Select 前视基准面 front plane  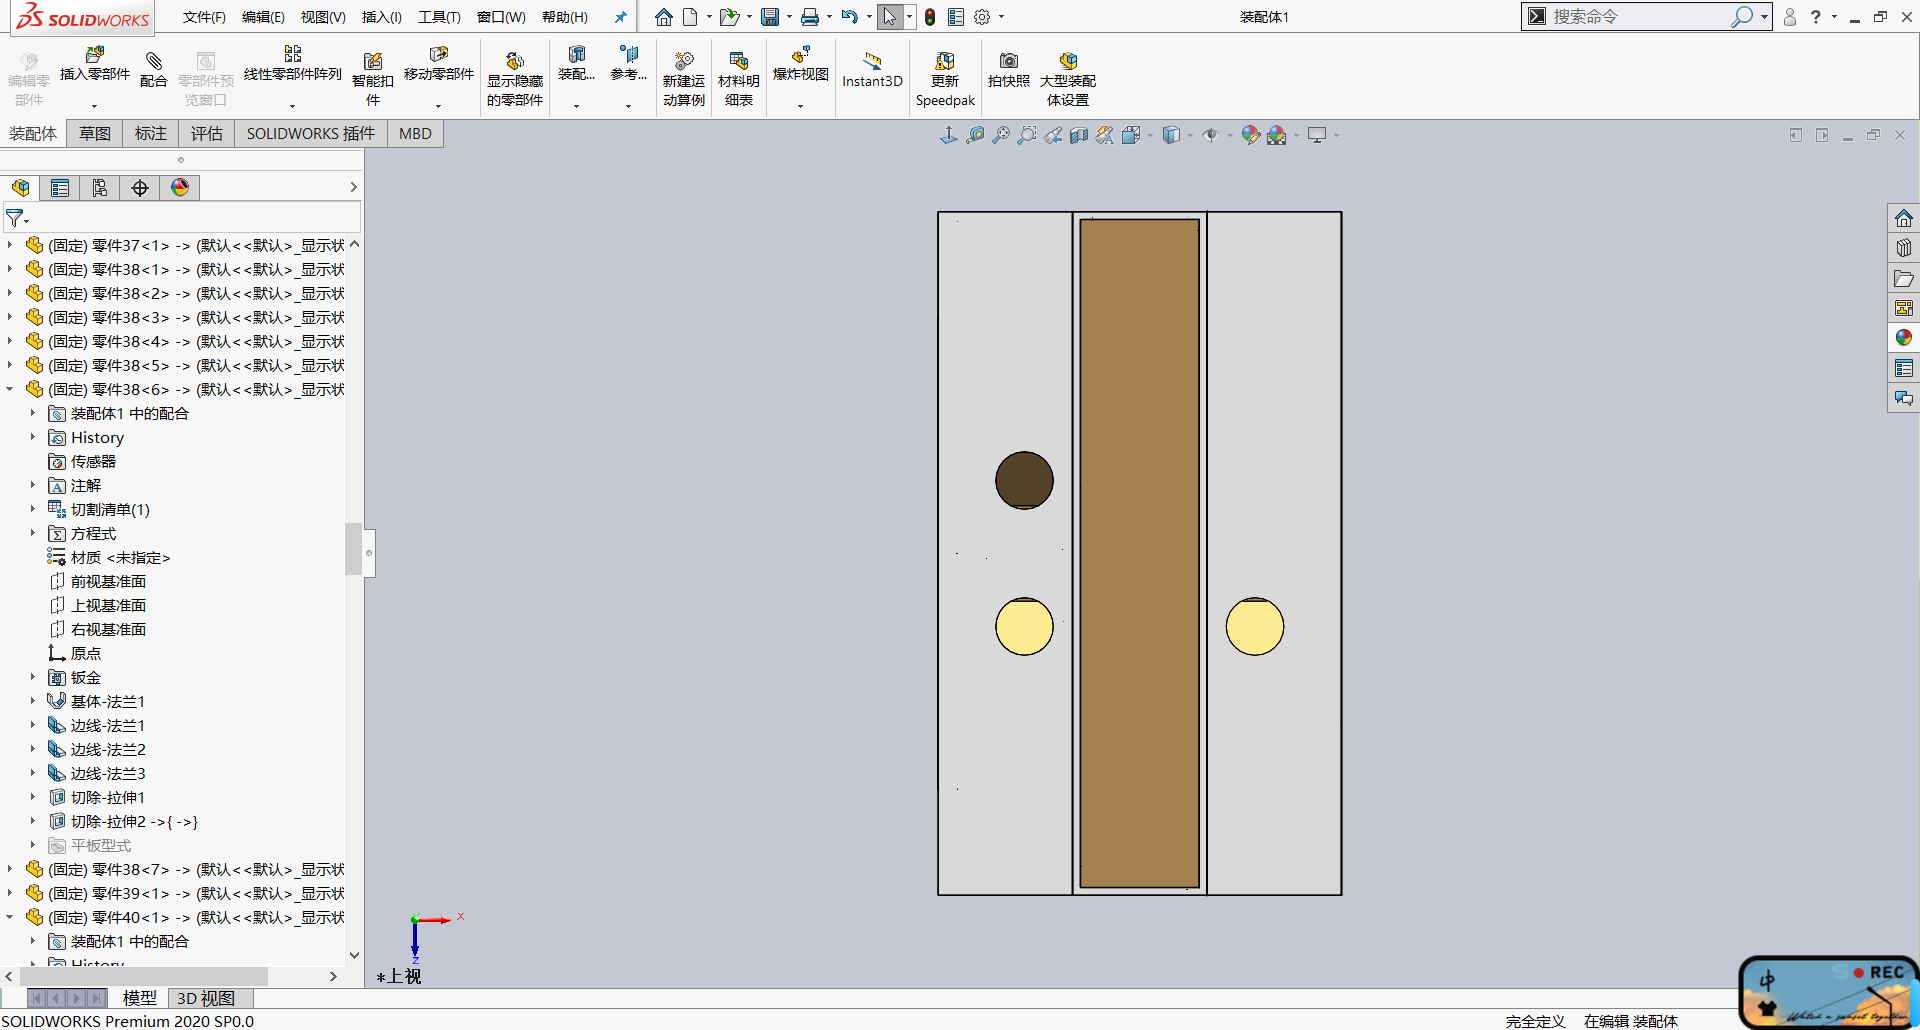(x=108, y=581)
